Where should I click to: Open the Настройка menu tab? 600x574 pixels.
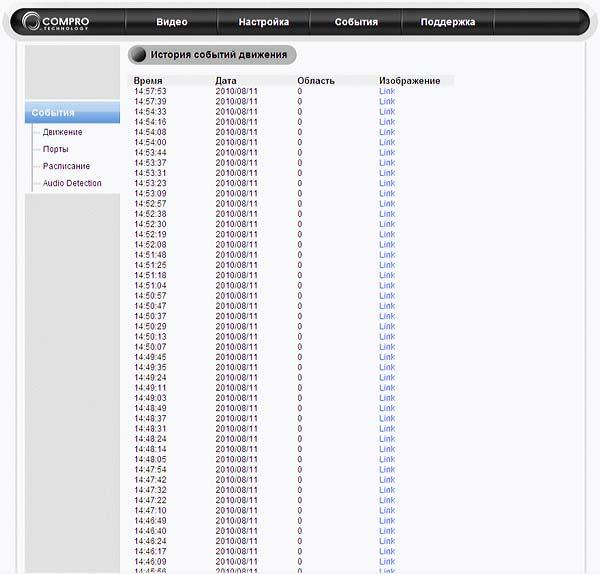coord(264,22)
